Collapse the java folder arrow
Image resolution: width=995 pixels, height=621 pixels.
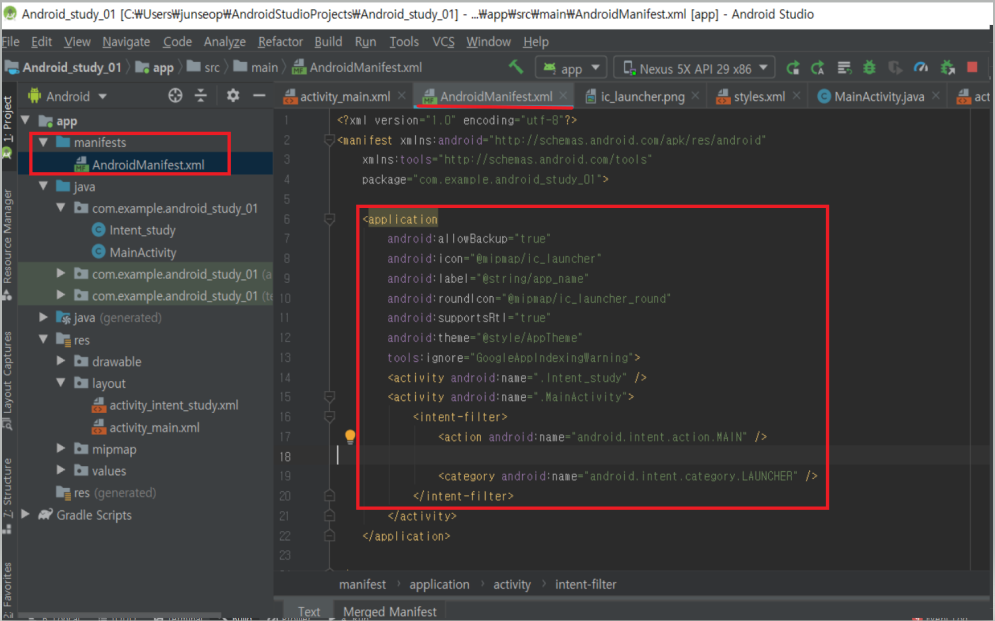click(x=43, y=186)
